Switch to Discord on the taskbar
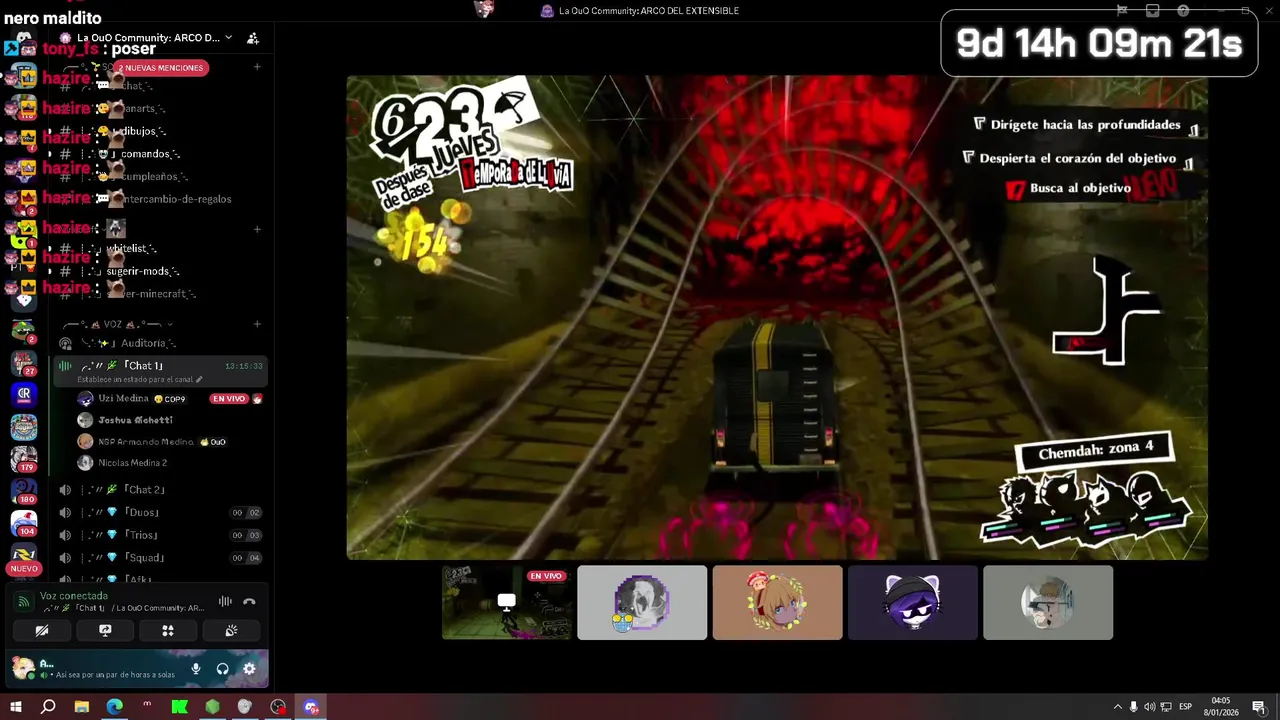This screenshot has width=1280, height=720. click(x=311, y=707)
